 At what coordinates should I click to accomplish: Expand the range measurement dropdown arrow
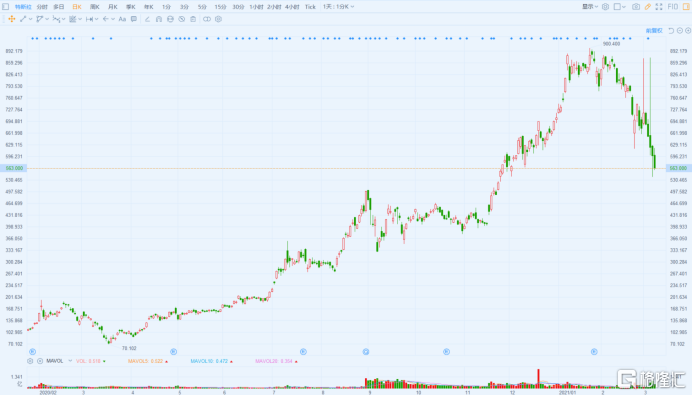point(96,19)
